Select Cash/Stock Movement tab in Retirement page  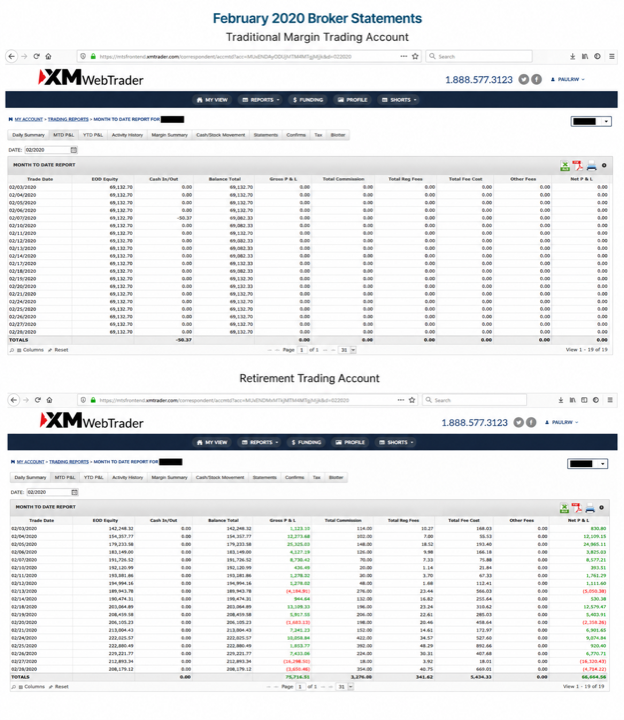coord(220,478)
